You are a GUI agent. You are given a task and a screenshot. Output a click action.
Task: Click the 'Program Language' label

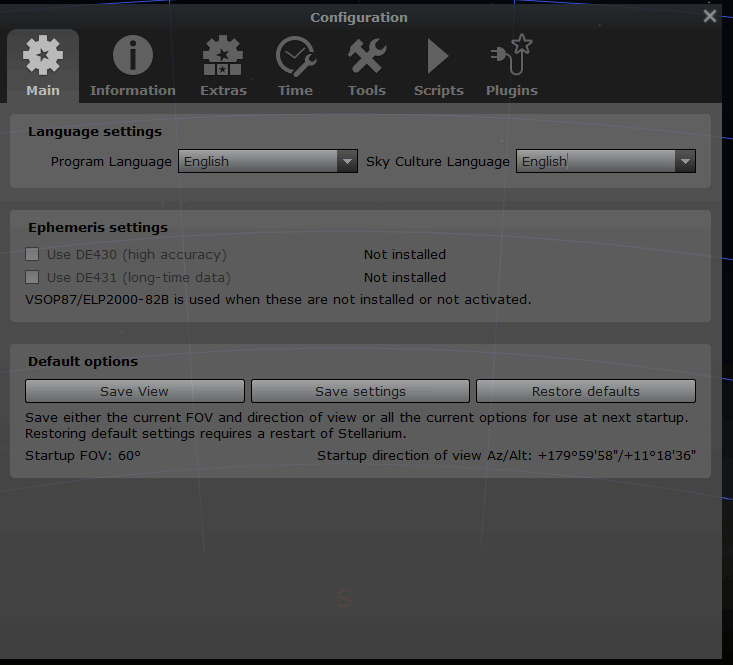pyautogui.click(x=111, y=162)
